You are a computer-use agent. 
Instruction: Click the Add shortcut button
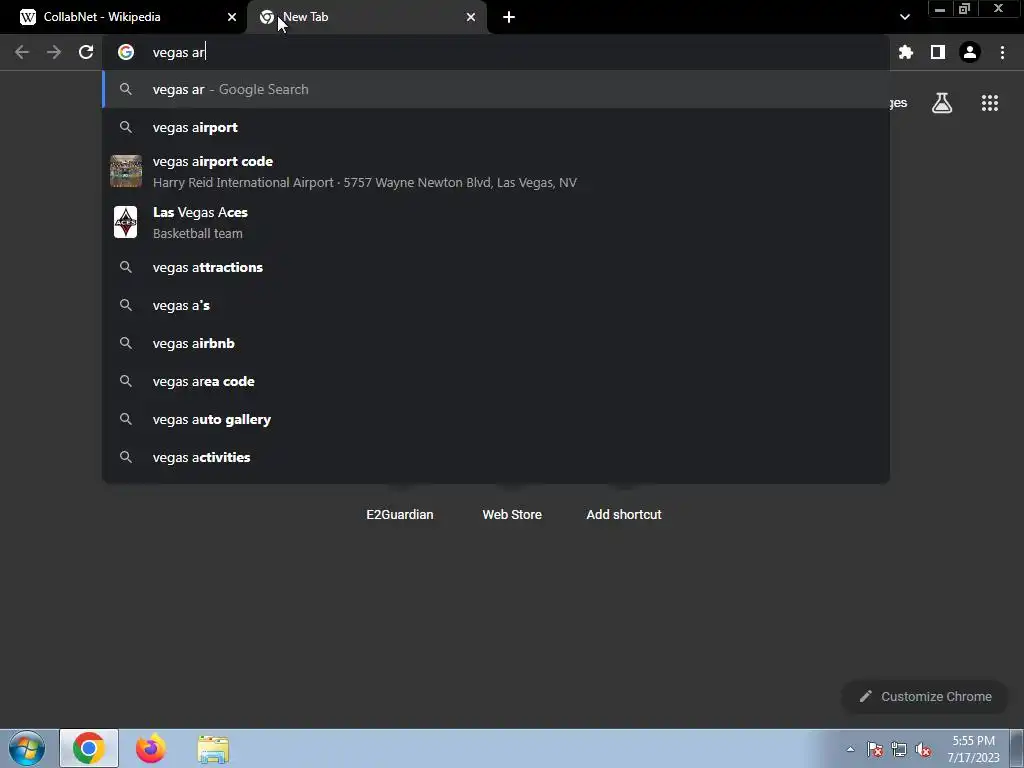point(624,514)
